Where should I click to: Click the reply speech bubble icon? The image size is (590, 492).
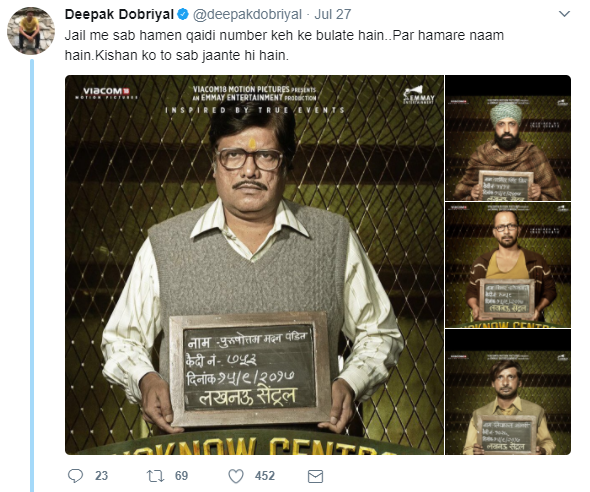pyautogui.click(x=75, y=476)
